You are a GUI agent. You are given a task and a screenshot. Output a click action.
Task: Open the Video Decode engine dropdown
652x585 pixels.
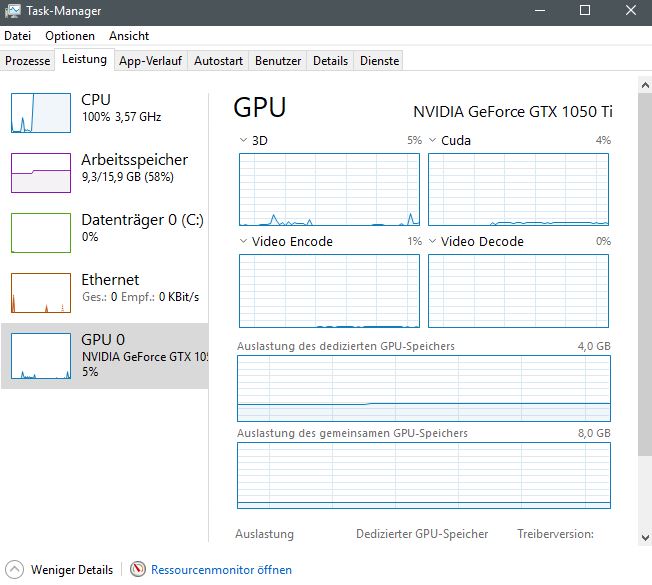pyautogui.click(x=433, y=242)
